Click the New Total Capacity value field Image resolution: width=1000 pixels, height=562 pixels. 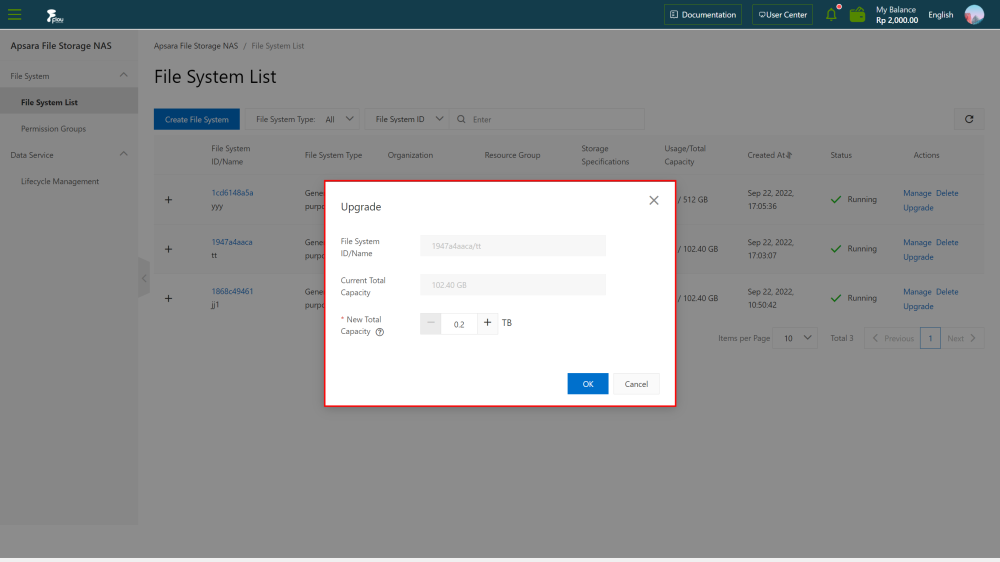pyautogui.click(x=459, y=324)
